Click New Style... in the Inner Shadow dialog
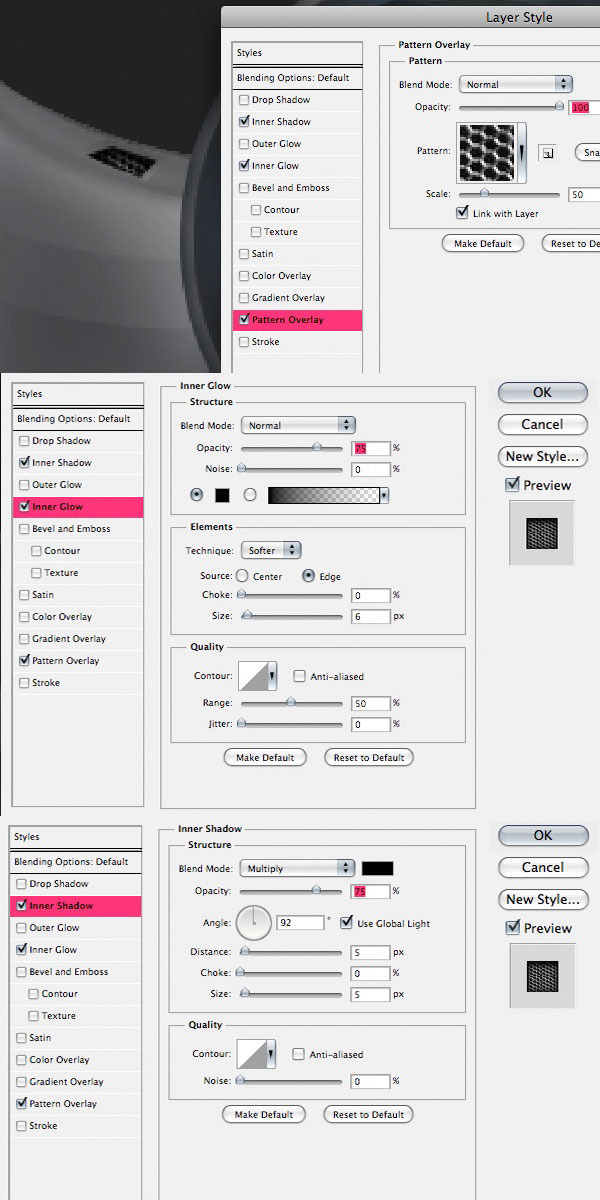This screenshot has height=1200, width=600. click(542, 899)
